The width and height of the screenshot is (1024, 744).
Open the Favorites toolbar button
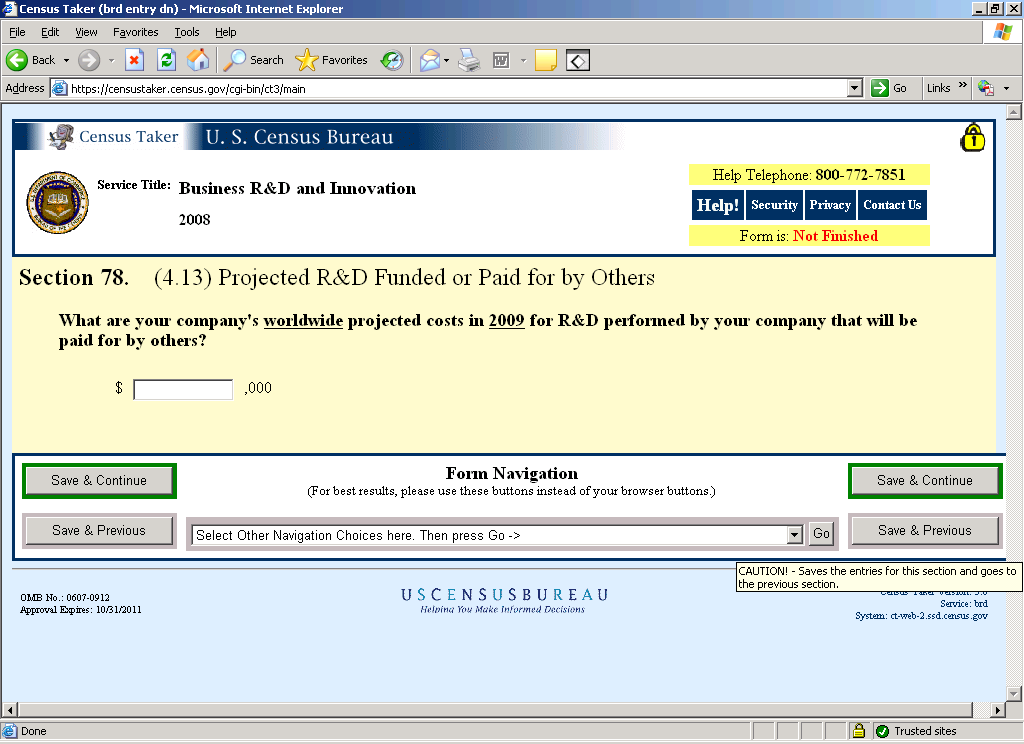point(332,60)
